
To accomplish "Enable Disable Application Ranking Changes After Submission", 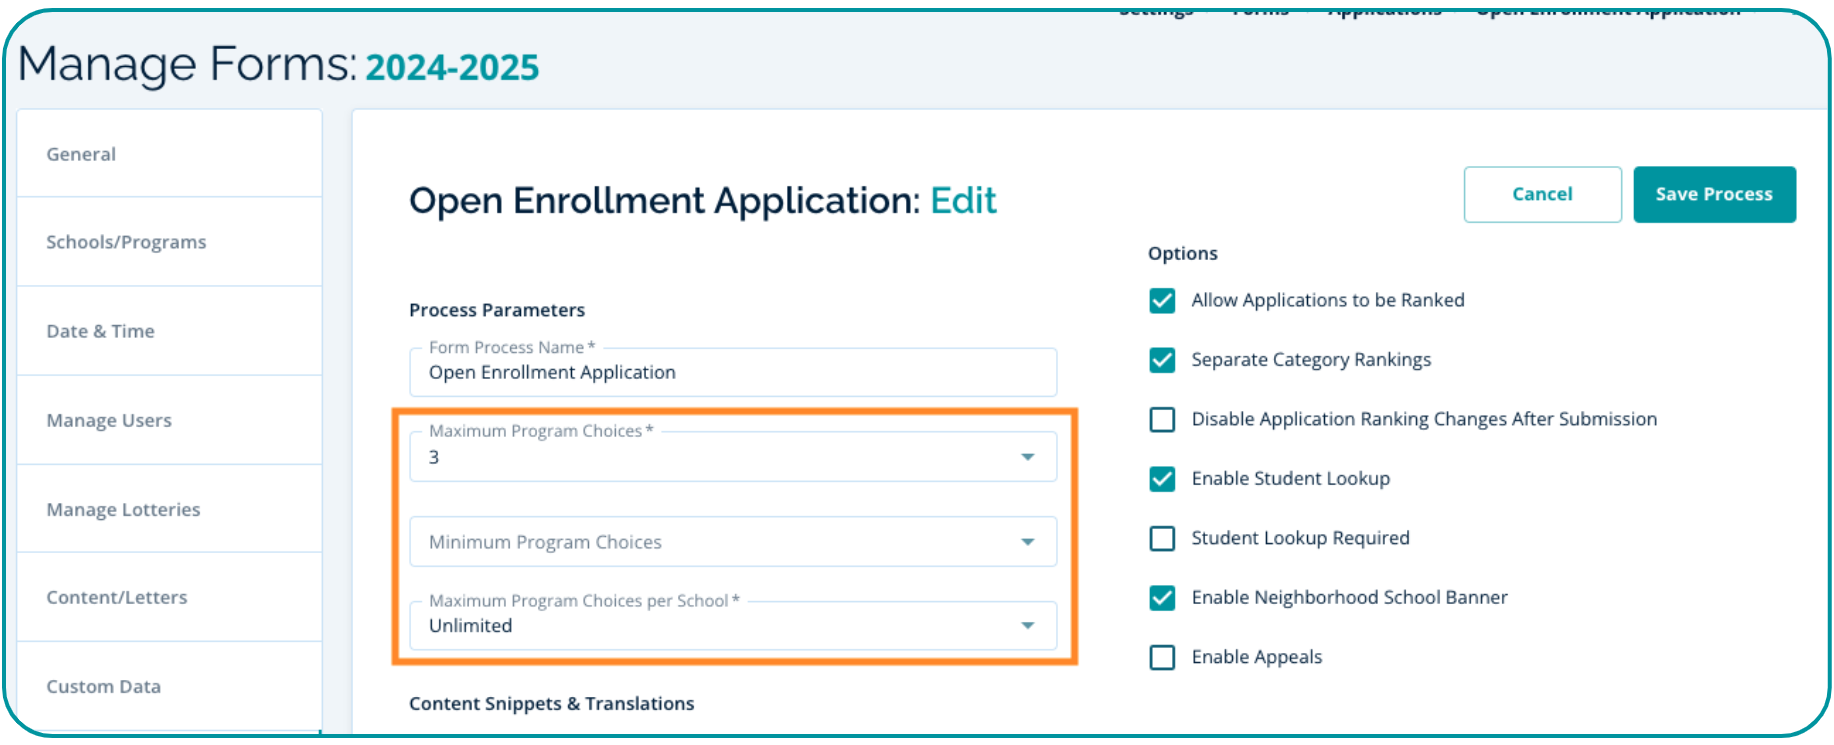I will 1162,419.
